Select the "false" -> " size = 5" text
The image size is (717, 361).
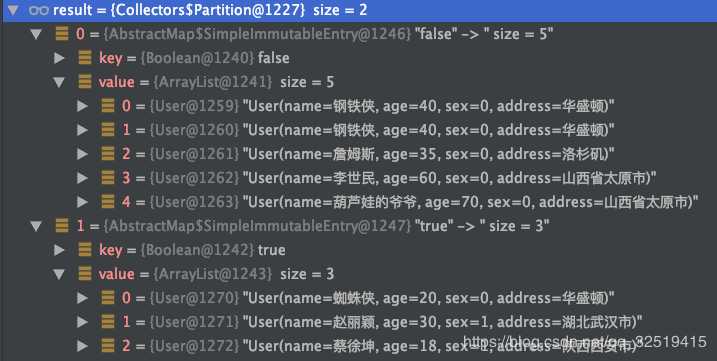point(484,34)
